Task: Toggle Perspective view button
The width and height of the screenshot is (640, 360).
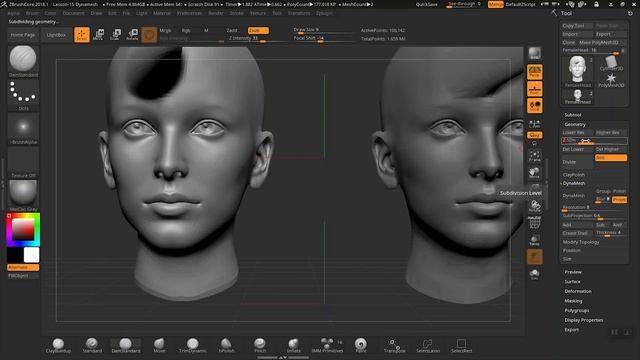Action: pos(534,72)
